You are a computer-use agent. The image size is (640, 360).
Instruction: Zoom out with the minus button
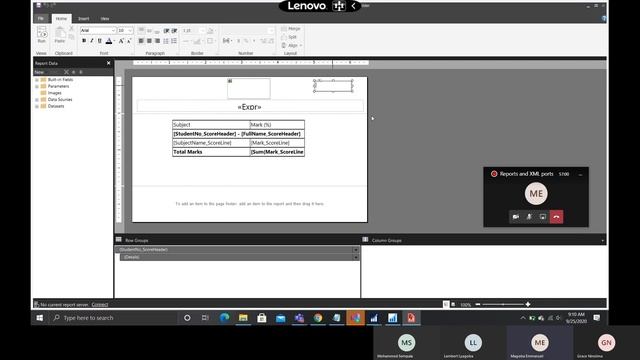tap(478, 304)
